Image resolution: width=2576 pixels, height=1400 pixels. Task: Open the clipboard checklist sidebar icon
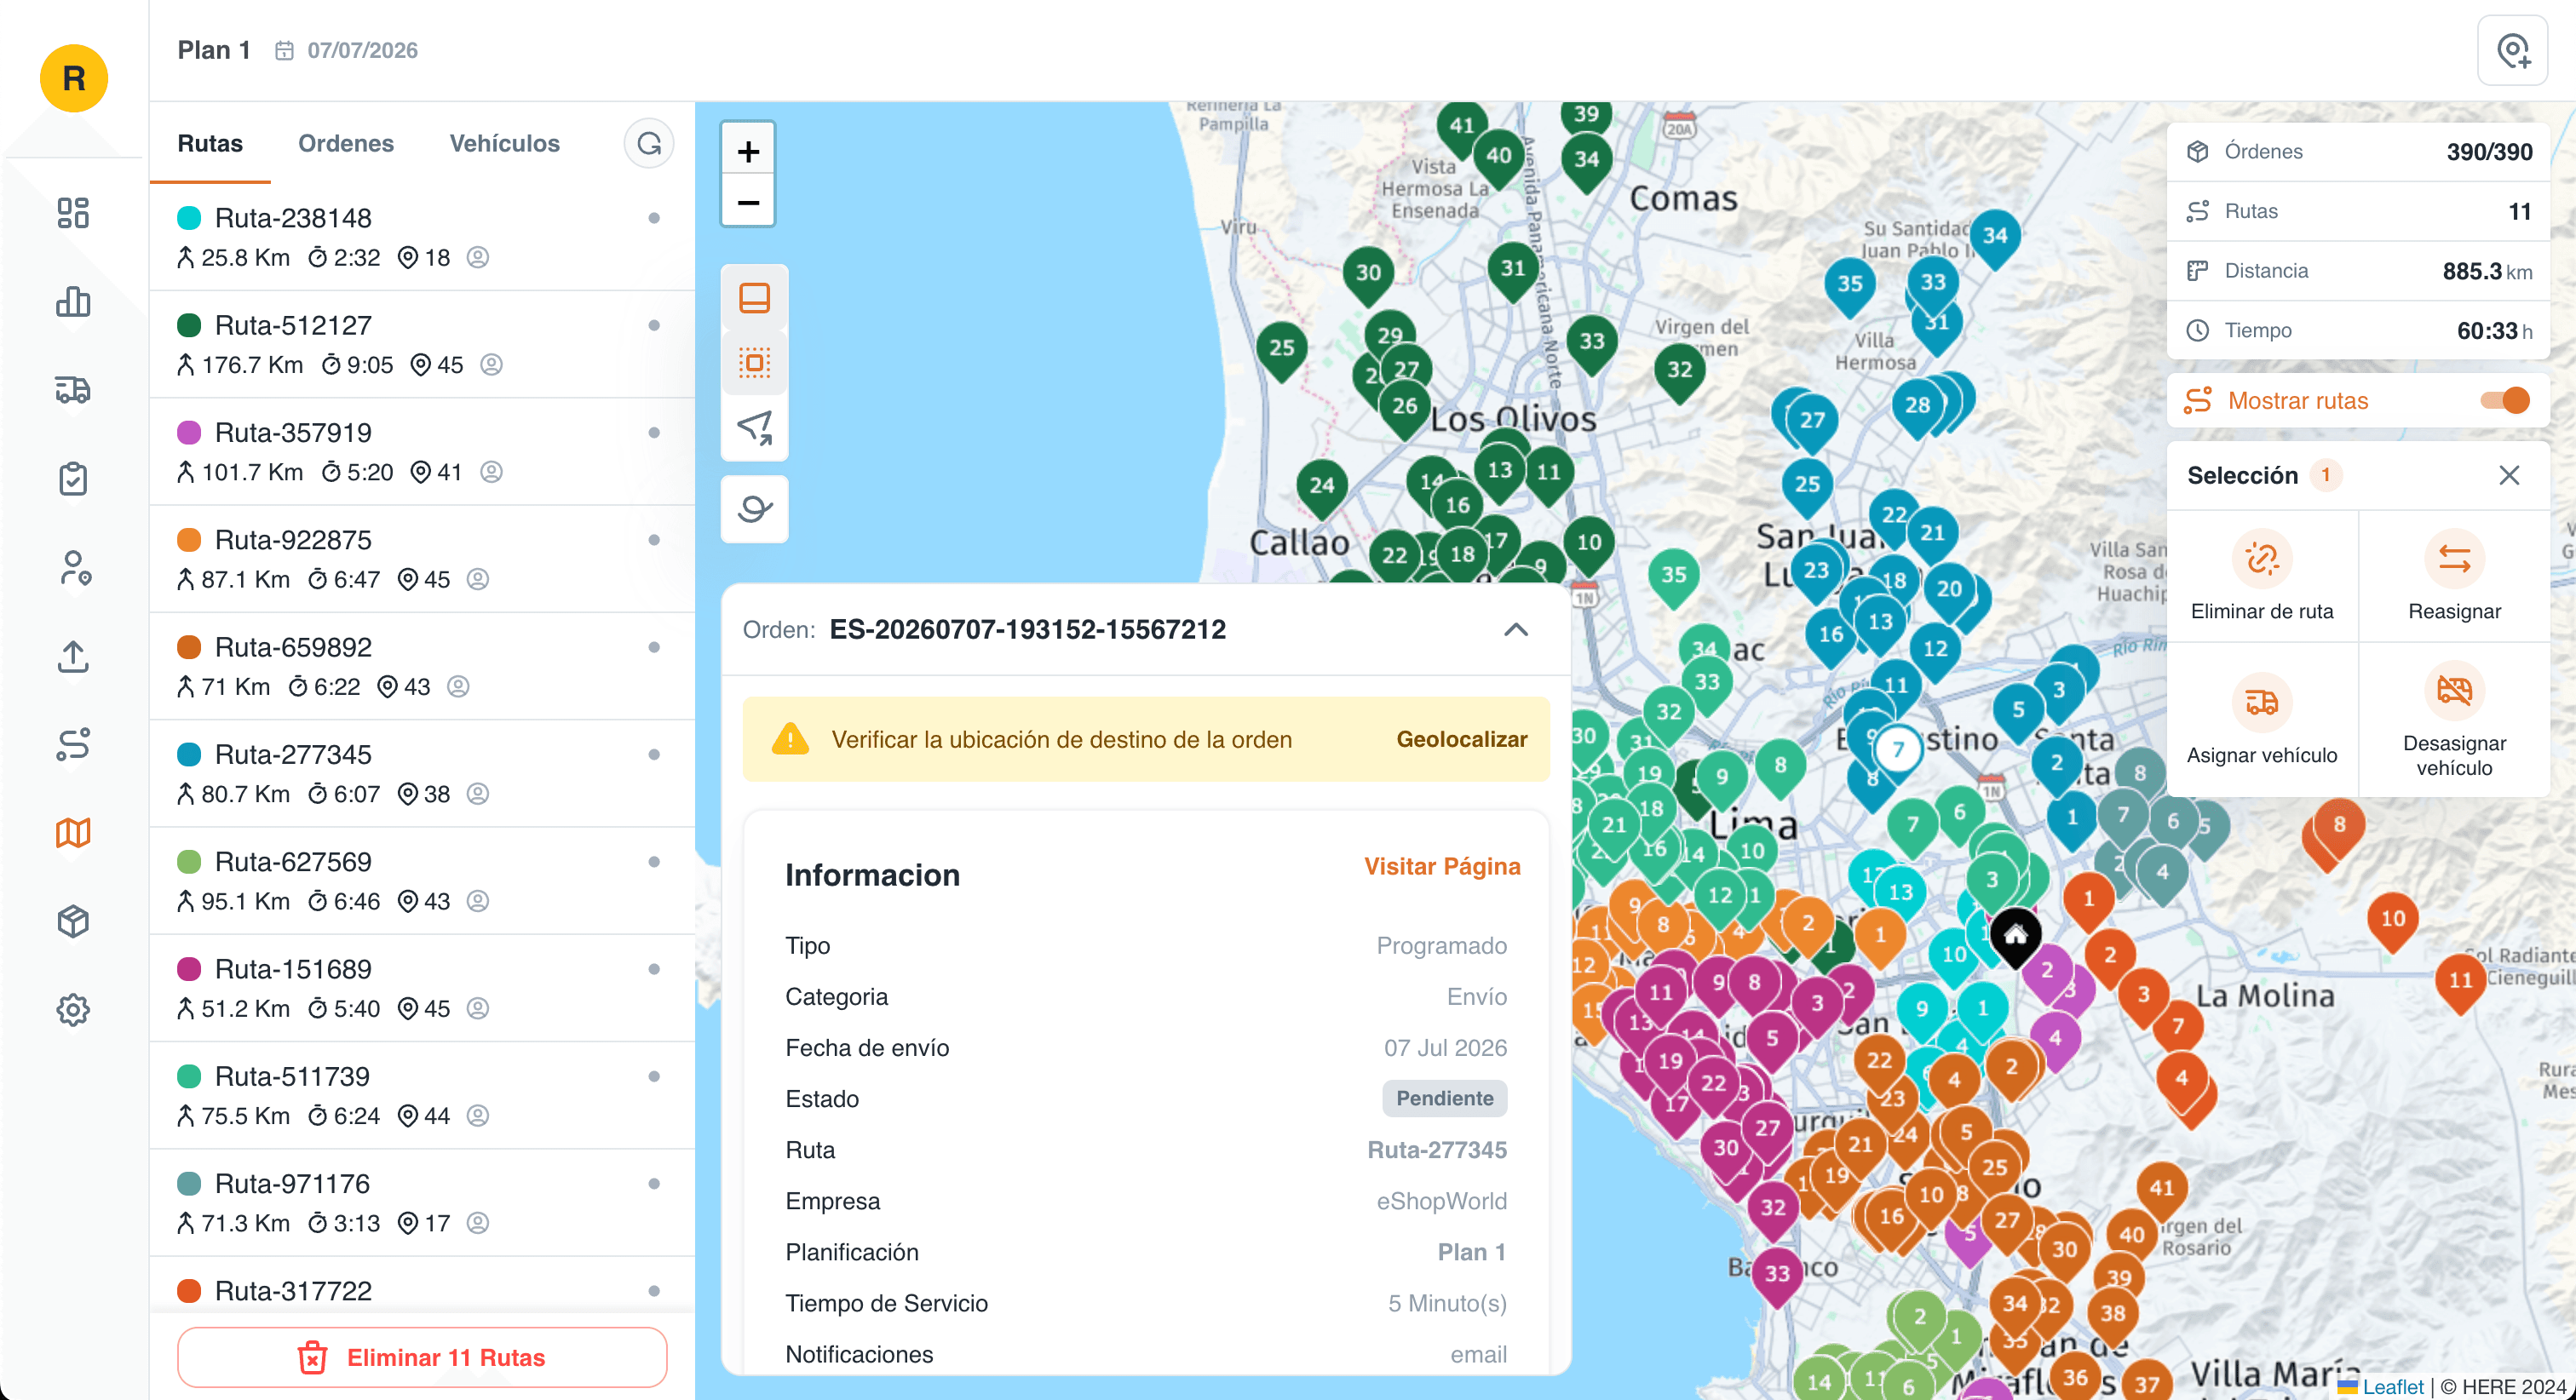[x=73, y=478]
